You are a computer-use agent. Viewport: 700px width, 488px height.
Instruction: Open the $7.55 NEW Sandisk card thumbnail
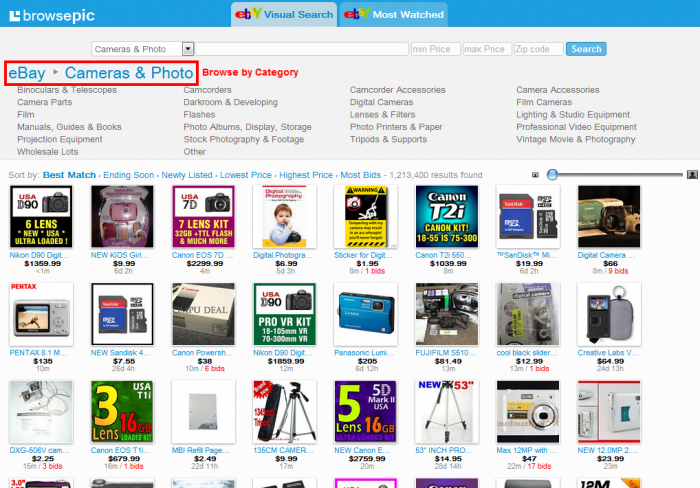click(122, 314)
